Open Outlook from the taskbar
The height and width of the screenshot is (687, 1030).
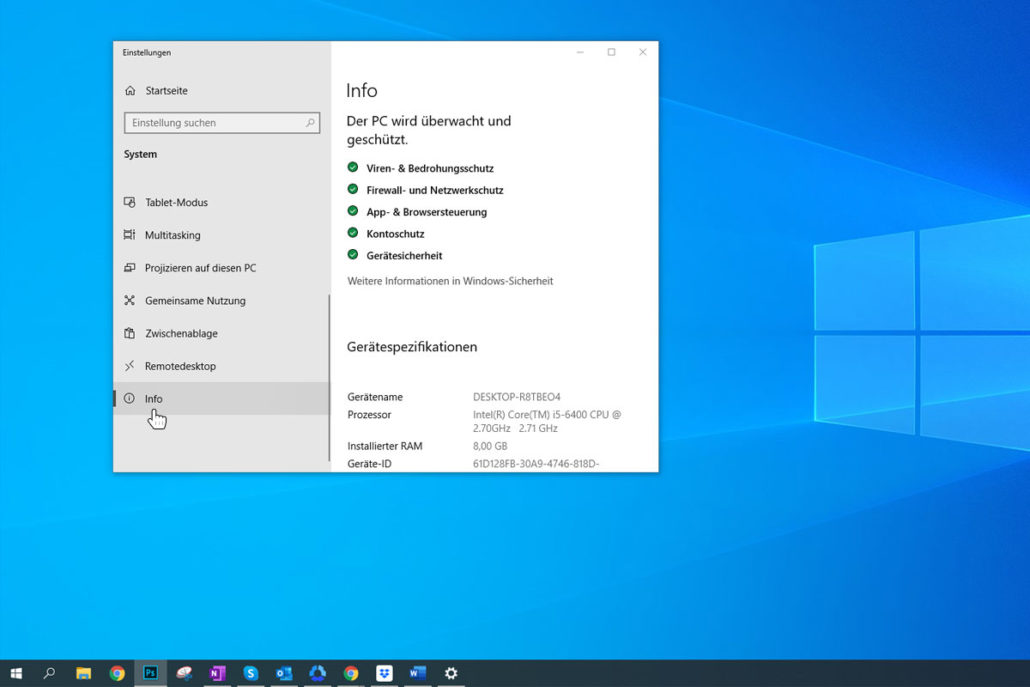[x=284, y=673]
